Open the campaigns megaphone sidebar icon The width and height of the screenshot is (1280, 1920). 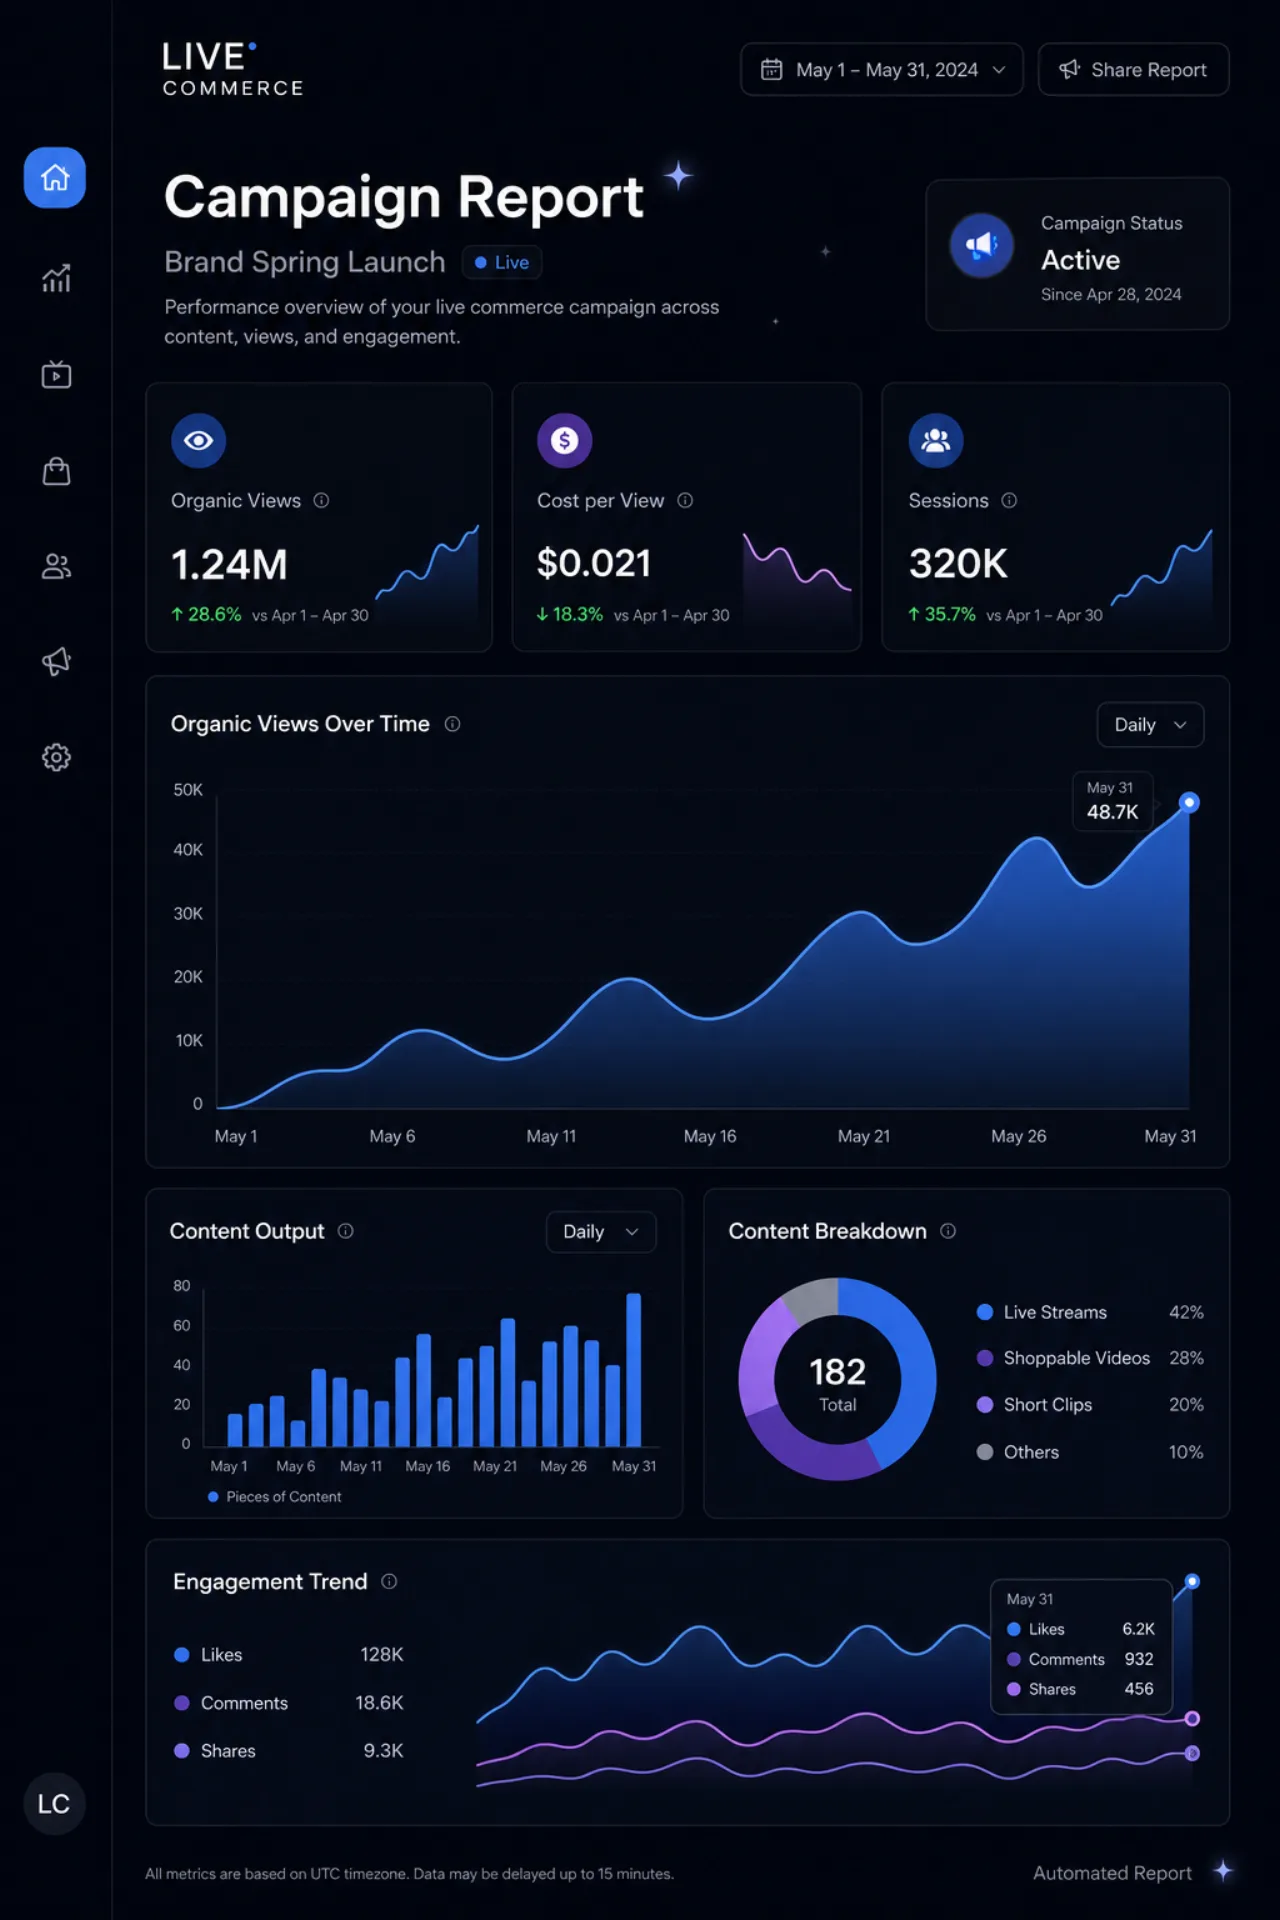pos(56,661)
